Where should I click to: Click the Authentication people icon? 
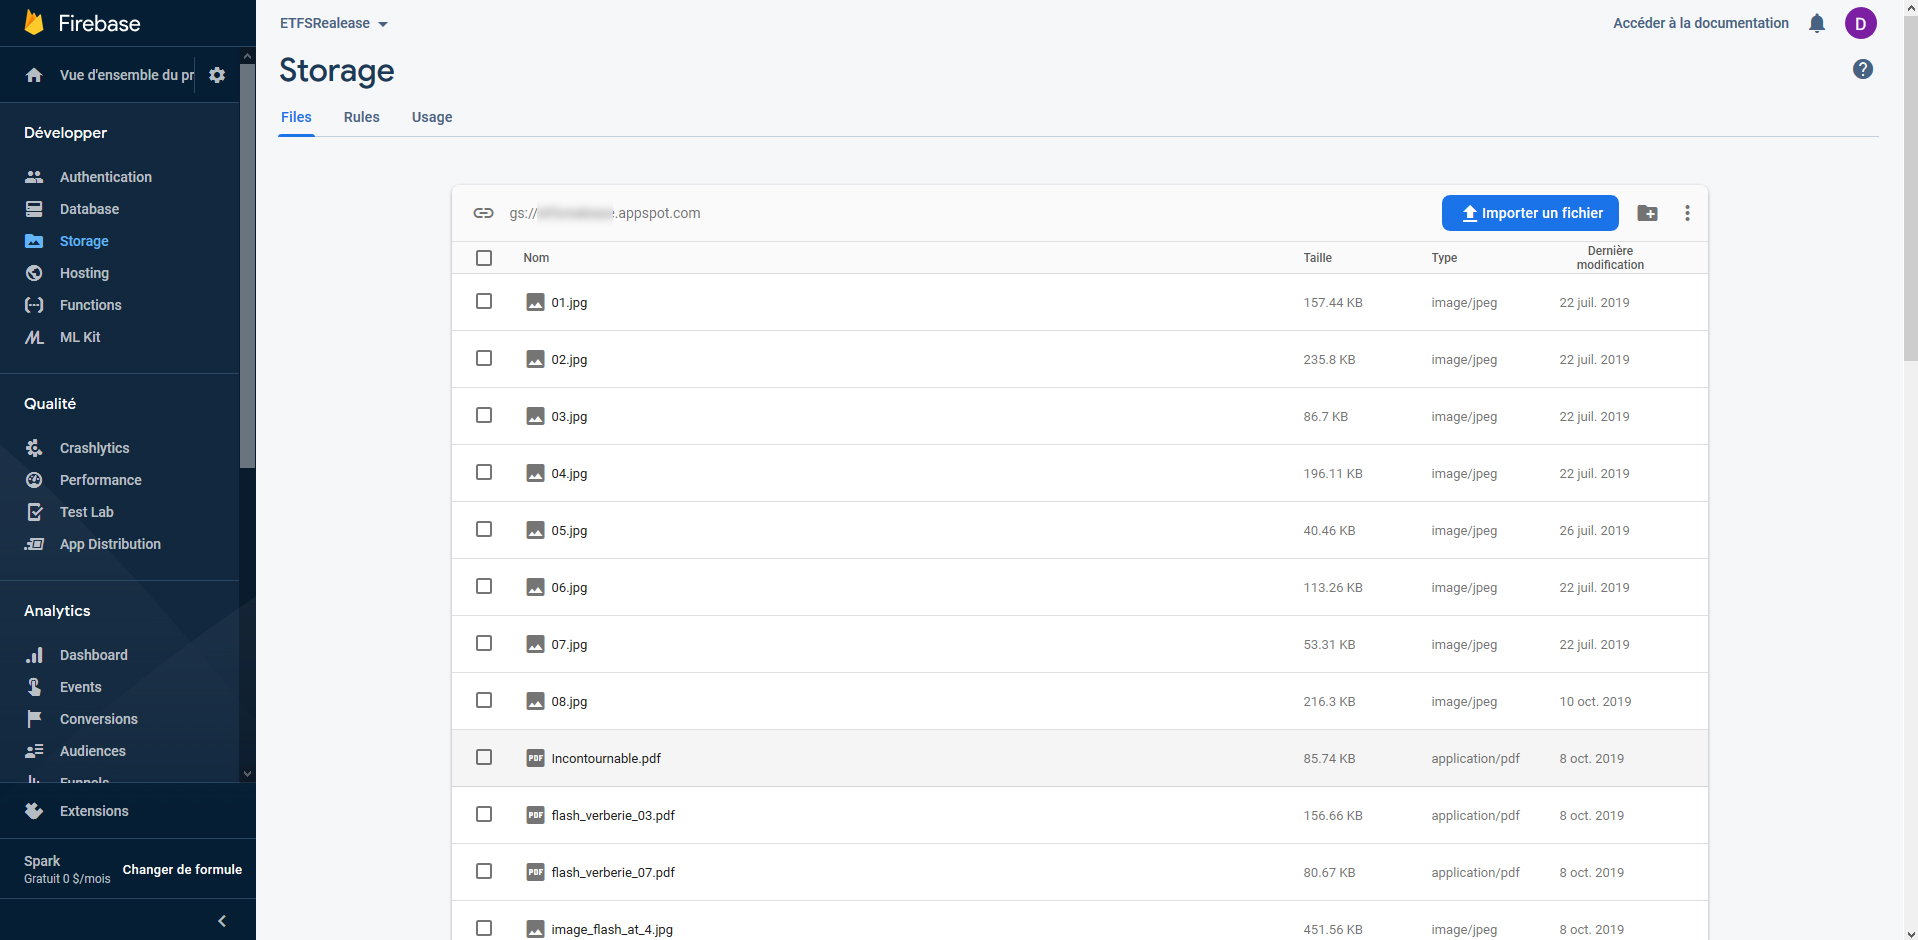click(x=34, y=177)
